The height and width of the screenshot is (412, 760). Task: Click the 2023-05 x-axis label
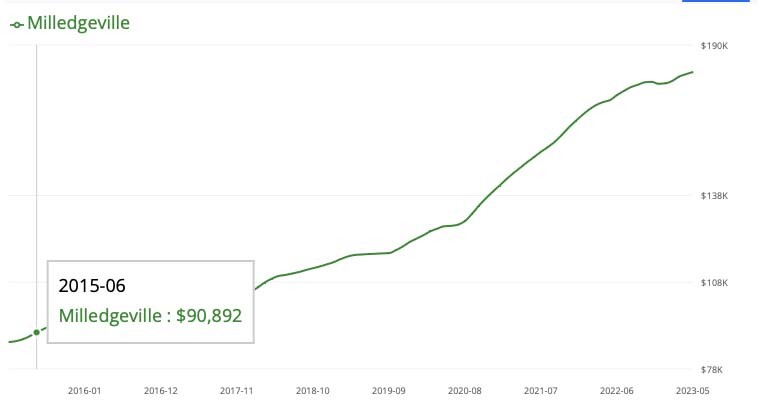tap(691, 391)
